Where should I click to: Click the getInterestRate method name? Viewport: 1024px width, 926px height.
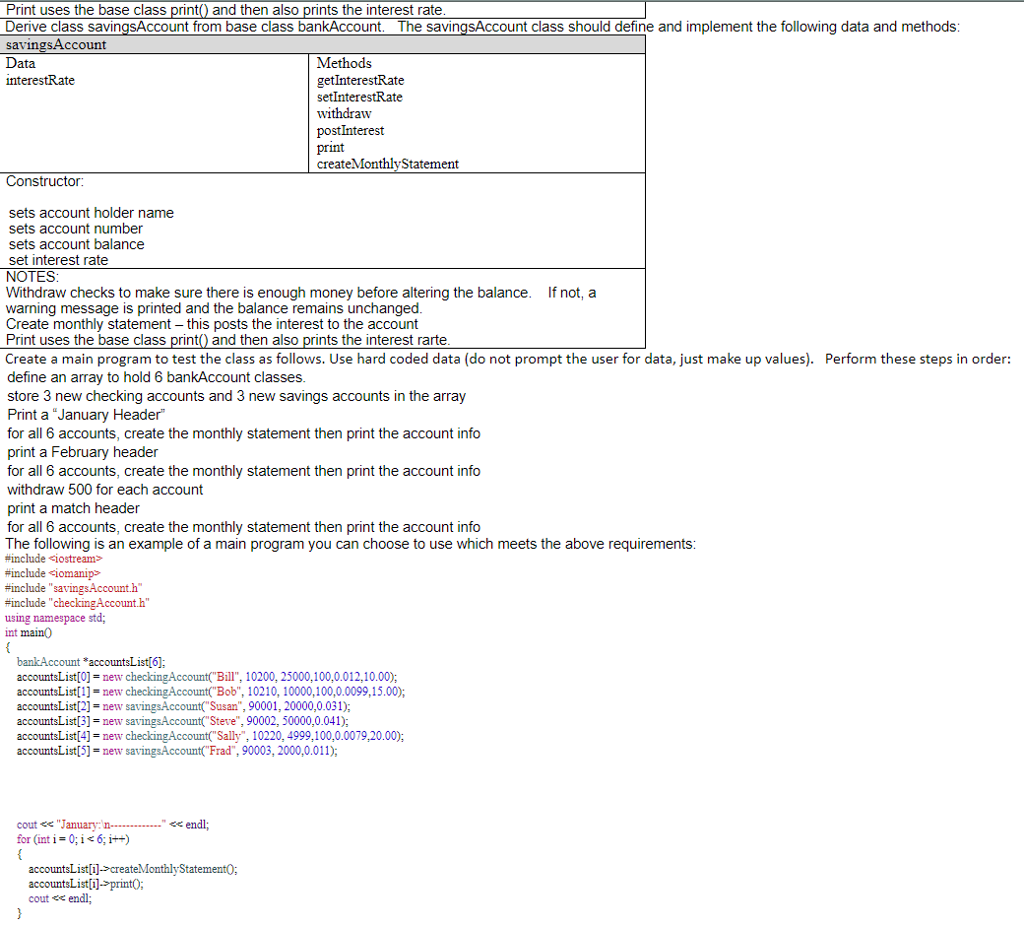click(360, 80)
